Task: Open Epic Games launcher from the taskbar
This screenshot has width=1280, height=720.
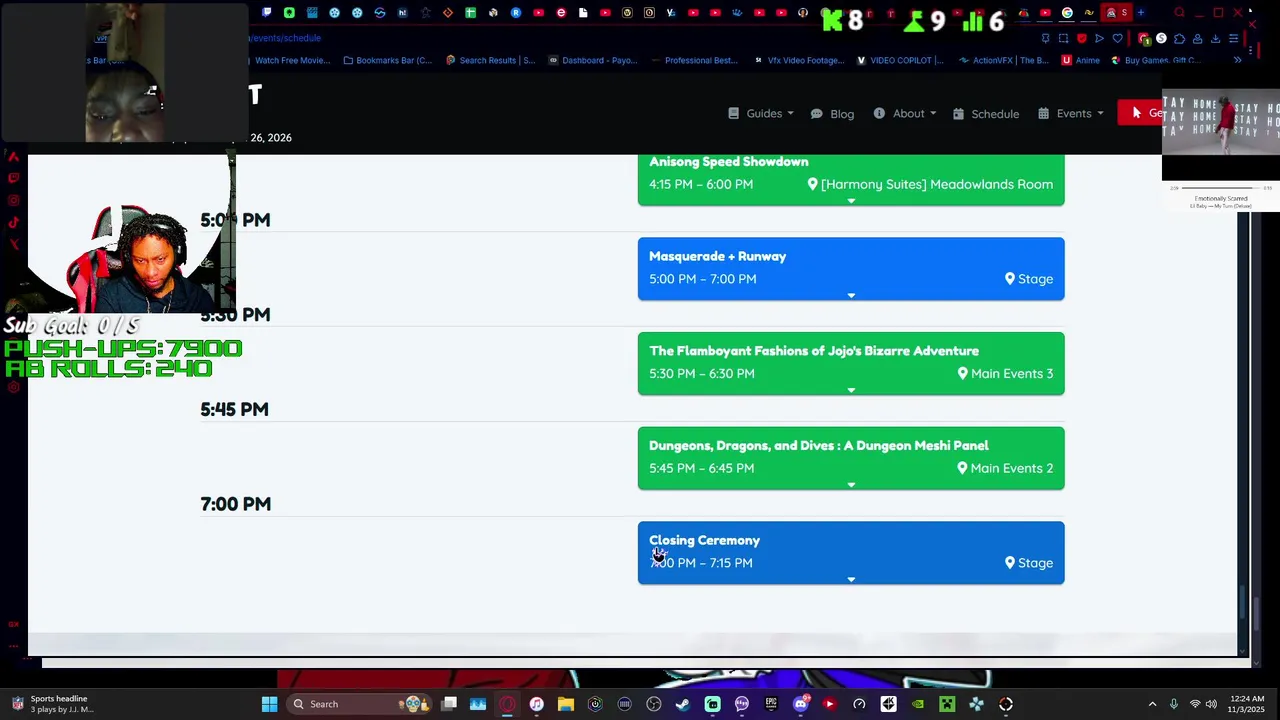Action: [x=771, y=704]
